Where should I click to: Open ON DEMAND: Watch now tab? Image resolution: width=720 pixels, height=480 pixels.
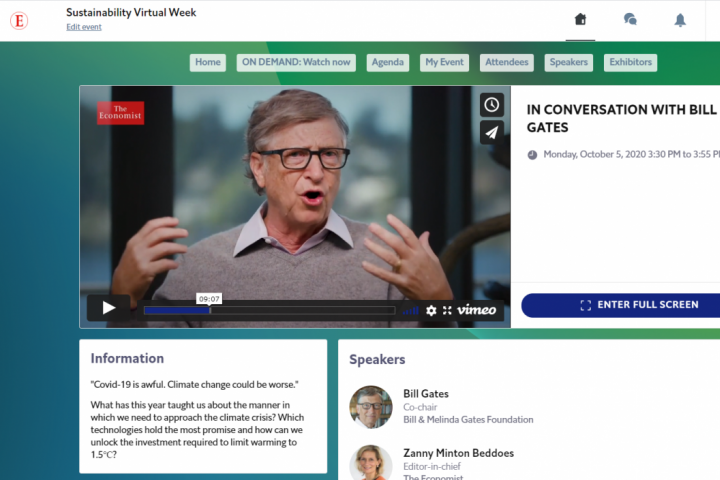pyautogui.click(x=296, y=62)
